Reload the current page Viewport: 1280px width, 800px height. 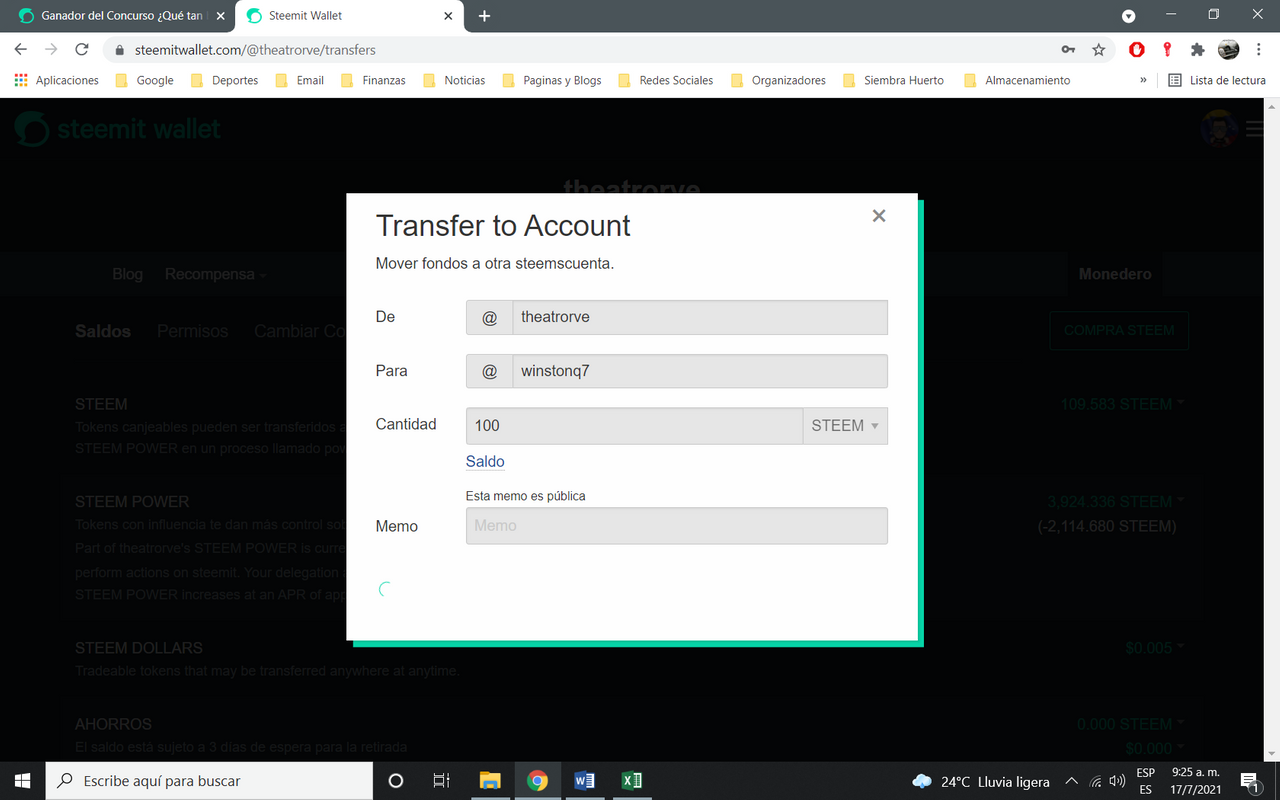[82, 49]
